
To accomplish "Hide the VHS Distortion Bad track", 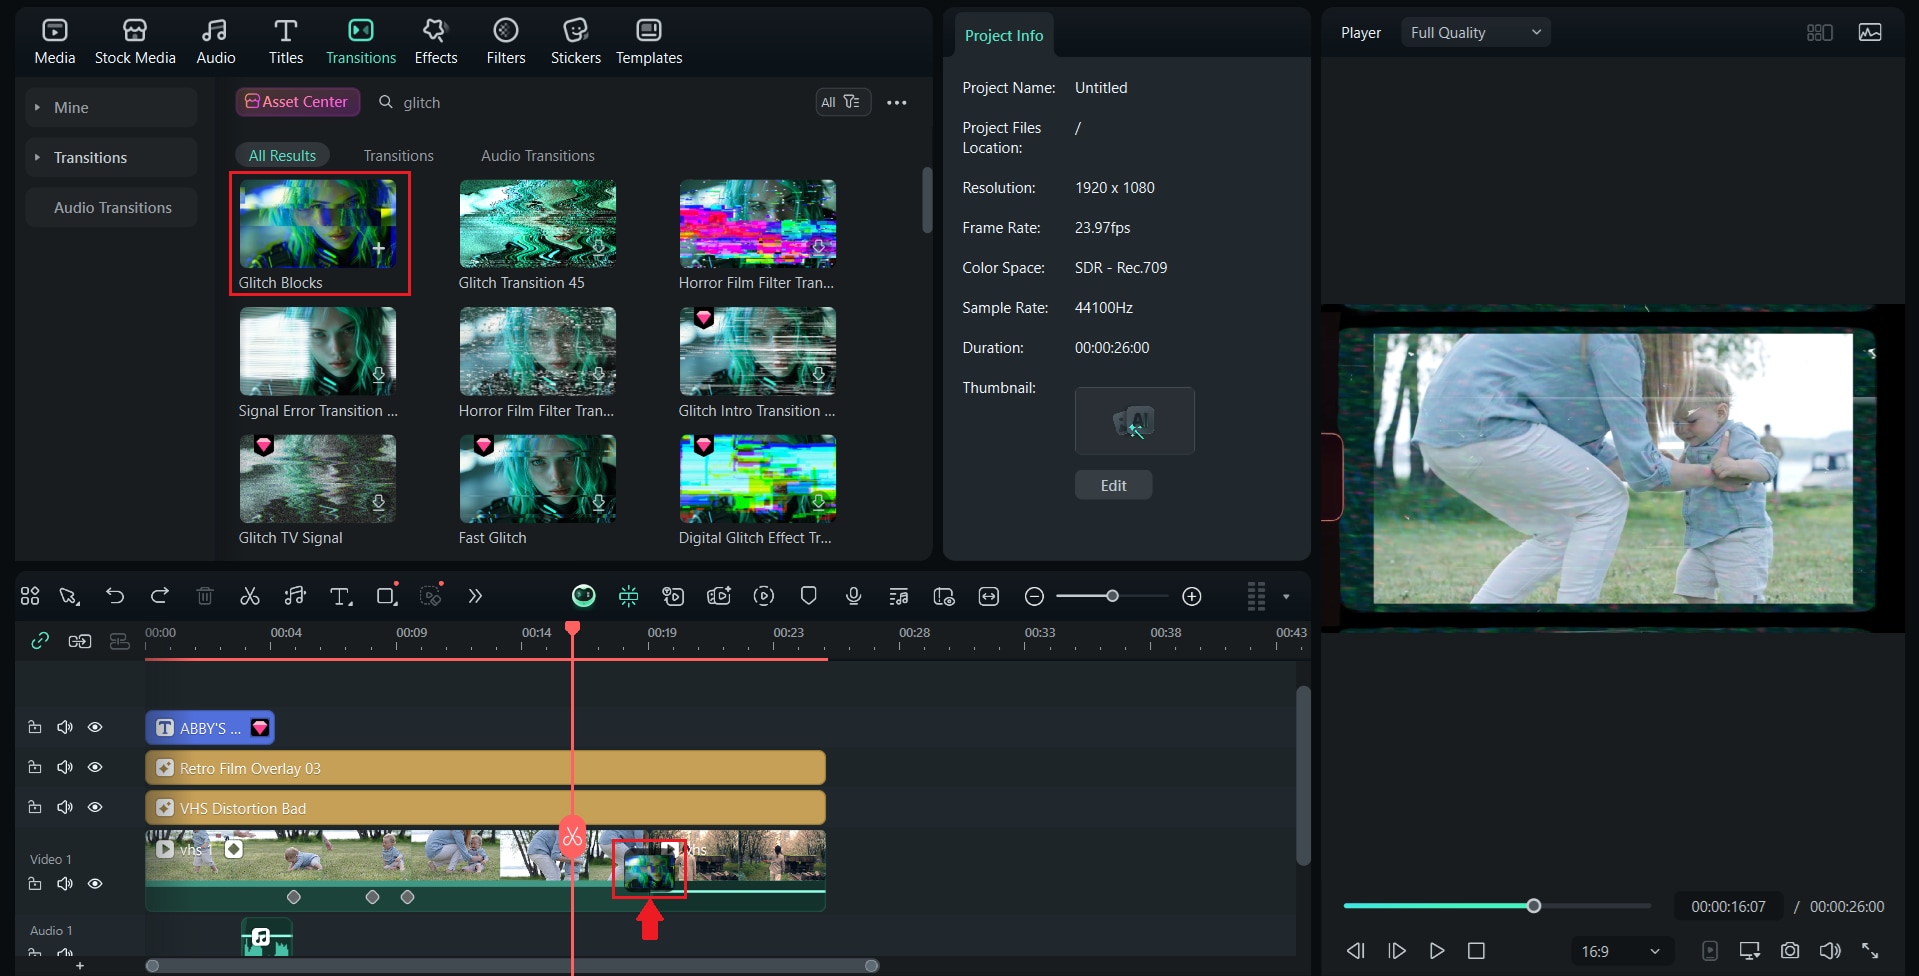I will (95, 807).
